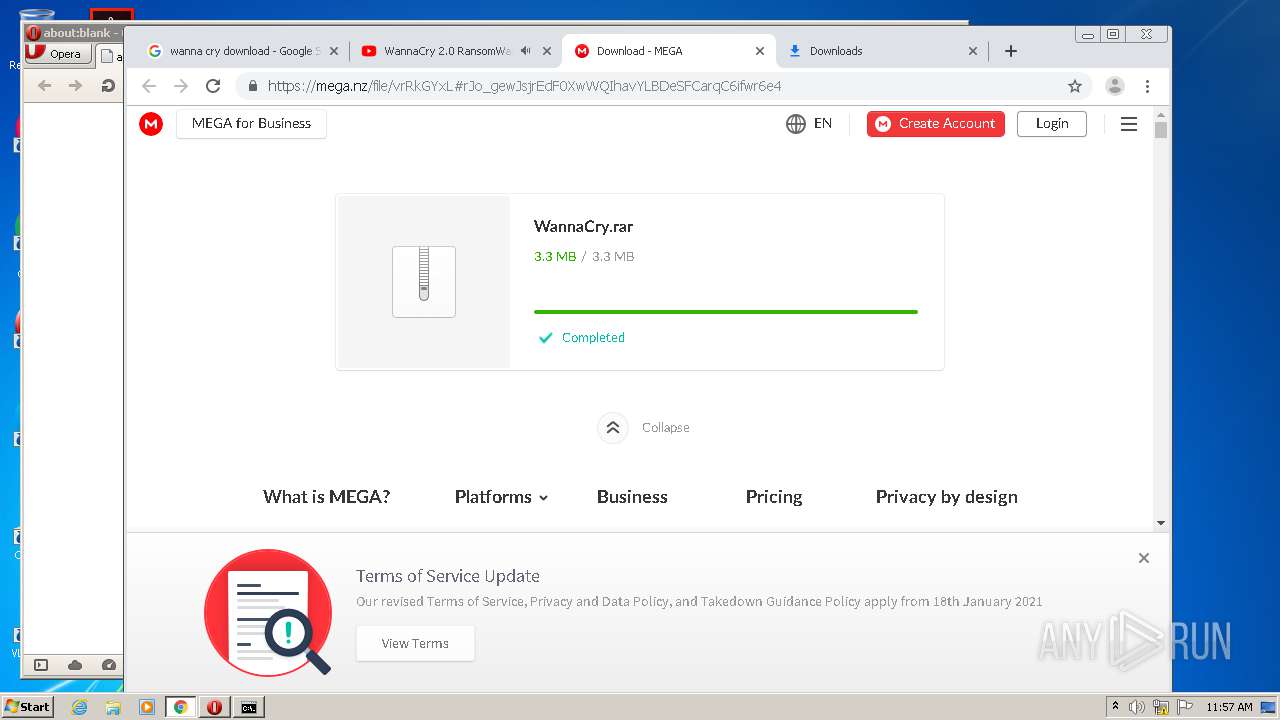Click the Action Center flag icon
The width and height of the screenshot is (1280, 720).
pos(1185,707)
